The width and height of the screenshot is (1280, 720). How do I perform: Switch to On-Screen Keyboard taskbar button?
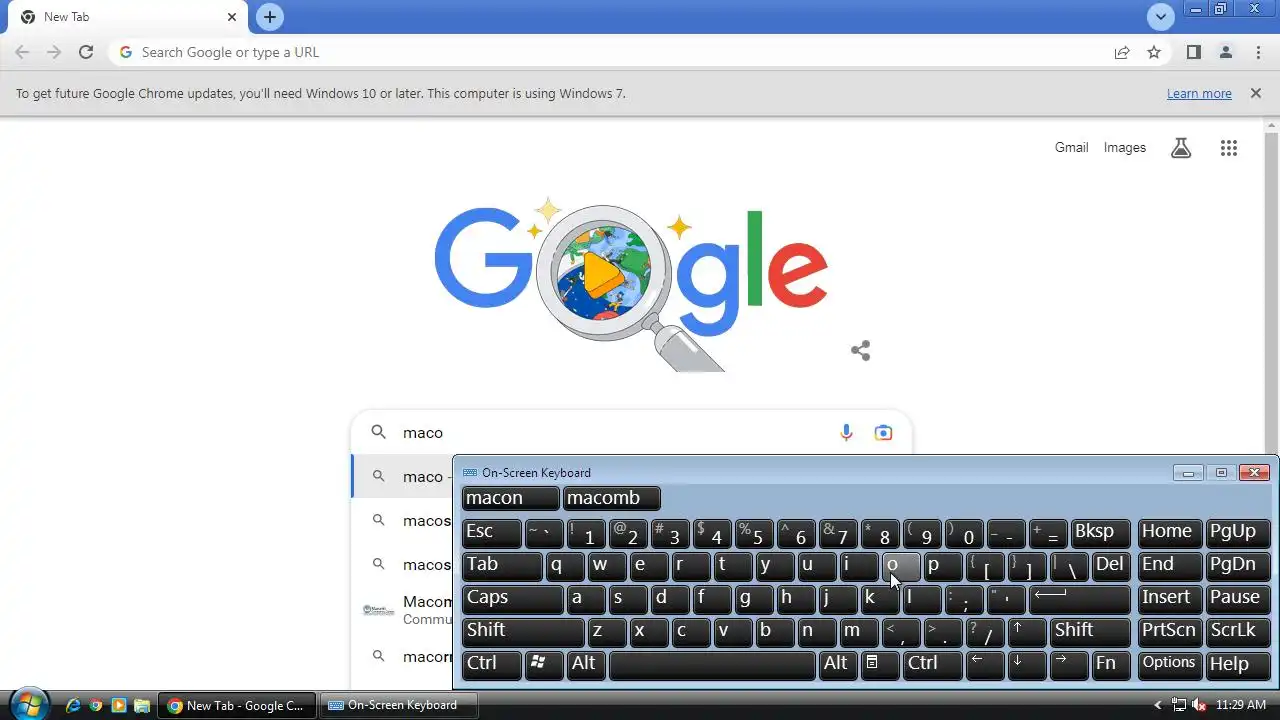click(x=401, y=705)
